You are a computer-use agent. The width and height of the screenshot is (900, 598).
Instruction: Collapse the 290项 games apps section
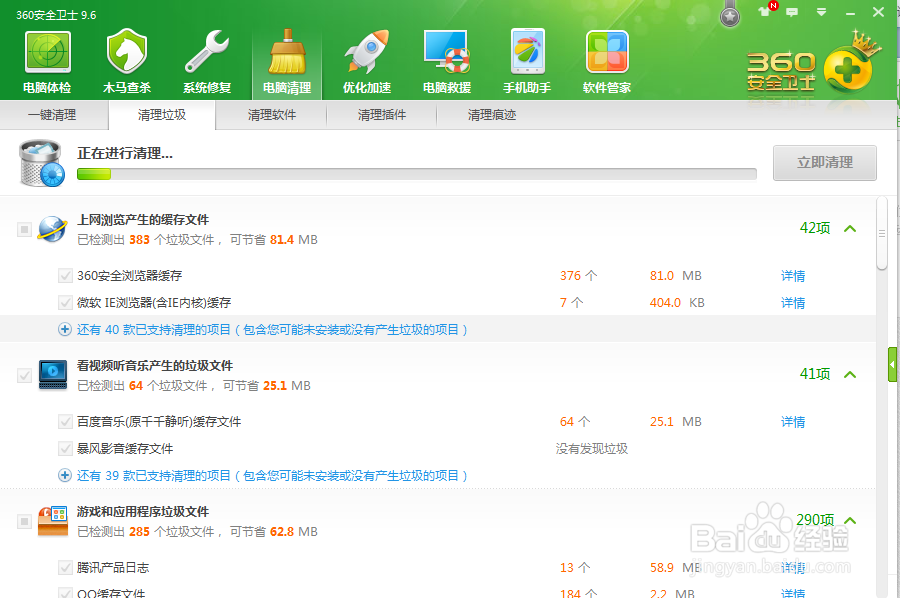pyautogui.click(x=850, y=520)
